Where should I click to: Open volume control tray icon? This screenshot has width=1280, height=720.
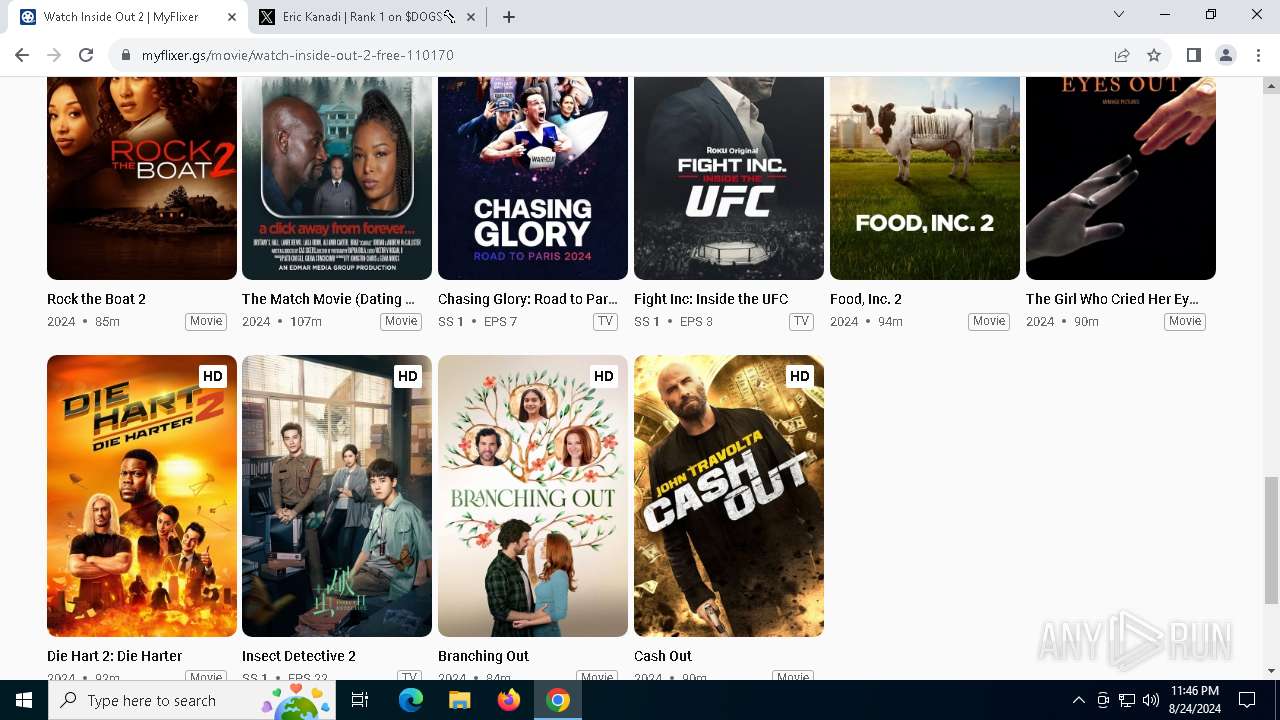point(1151,700)
